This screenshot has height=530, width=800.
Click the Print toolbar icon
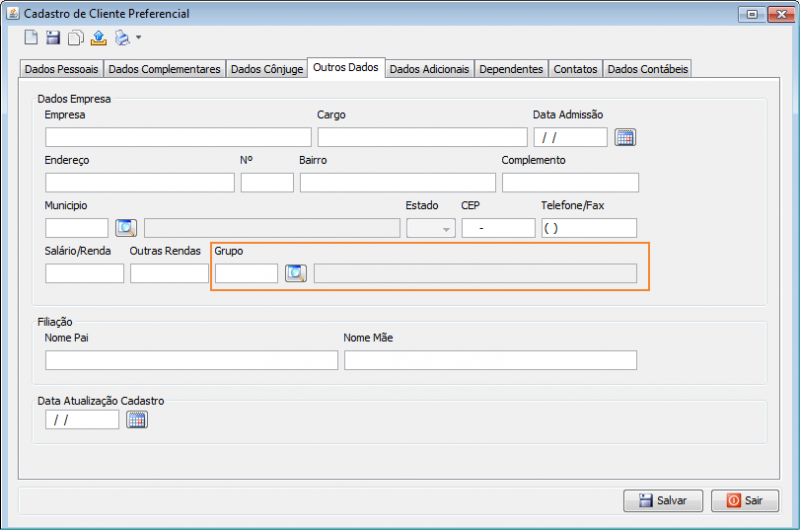(122, 38)
